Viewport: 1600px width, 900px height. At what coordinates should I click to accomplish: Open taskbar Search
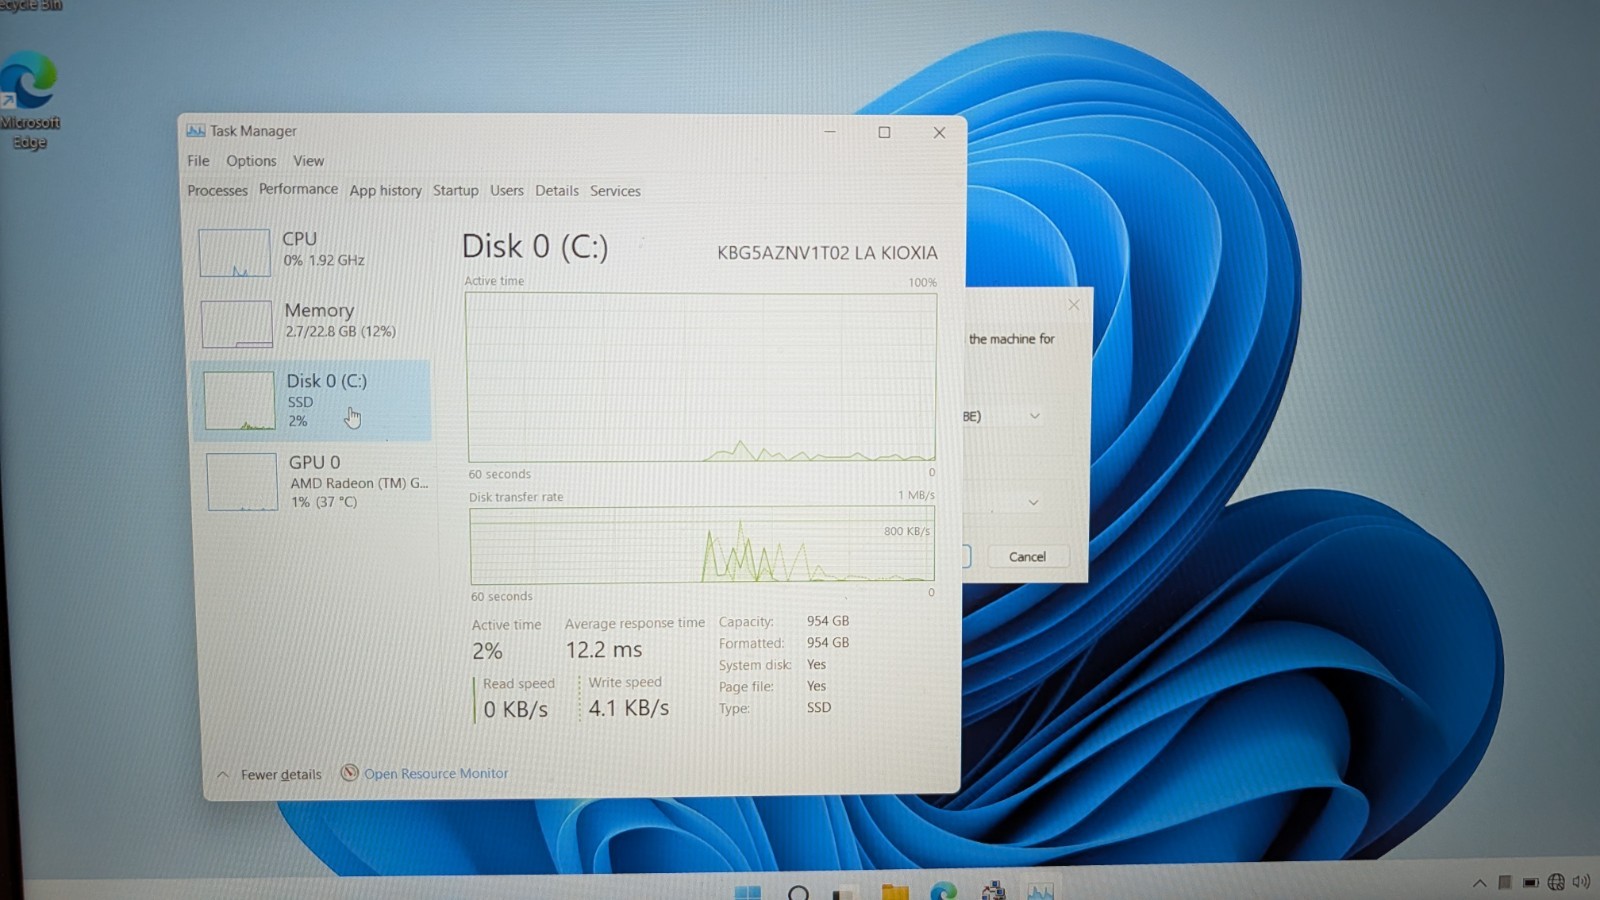tap(798, 893)
